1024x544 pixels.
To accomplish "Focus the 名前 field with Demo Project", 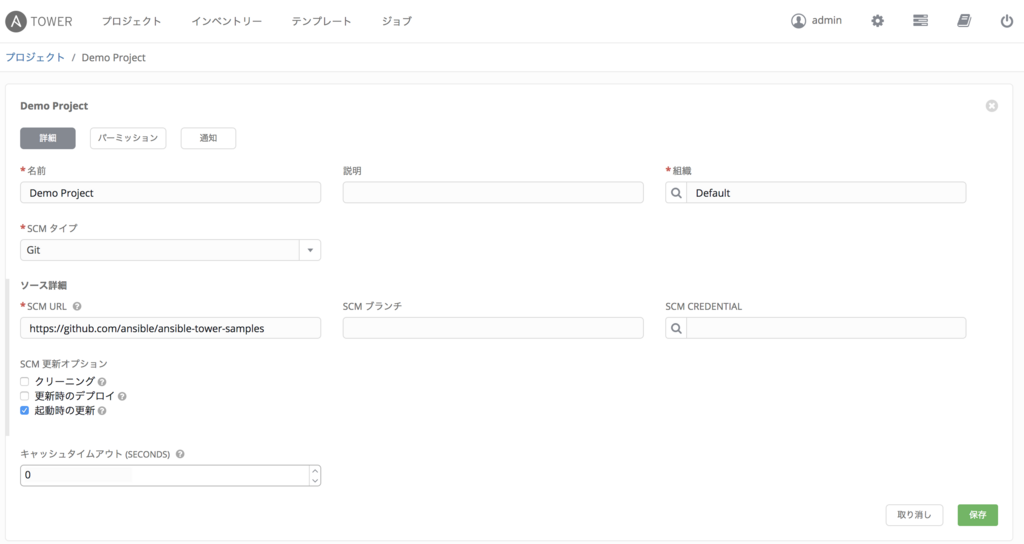I will click(170, 193).
